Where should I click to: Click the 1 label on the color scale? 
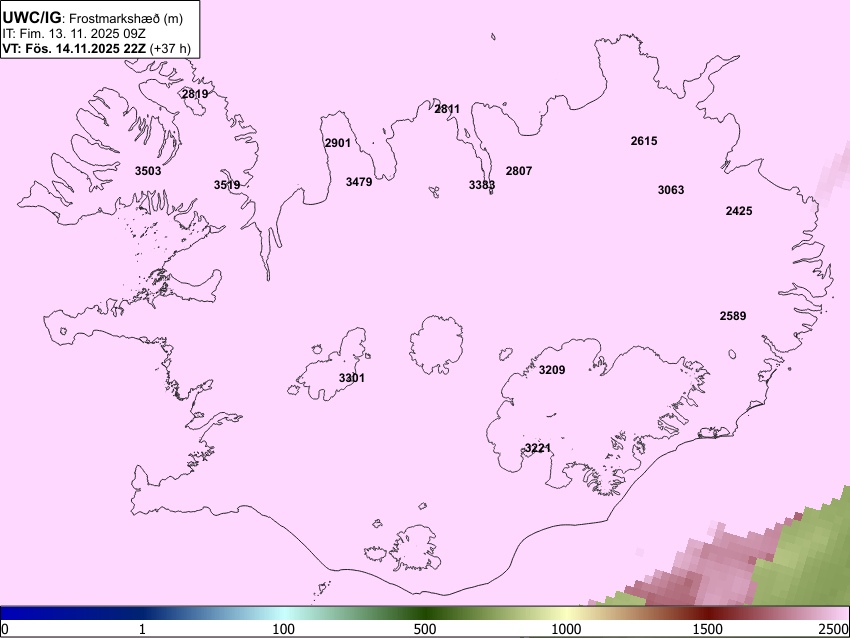click(142, 629)
